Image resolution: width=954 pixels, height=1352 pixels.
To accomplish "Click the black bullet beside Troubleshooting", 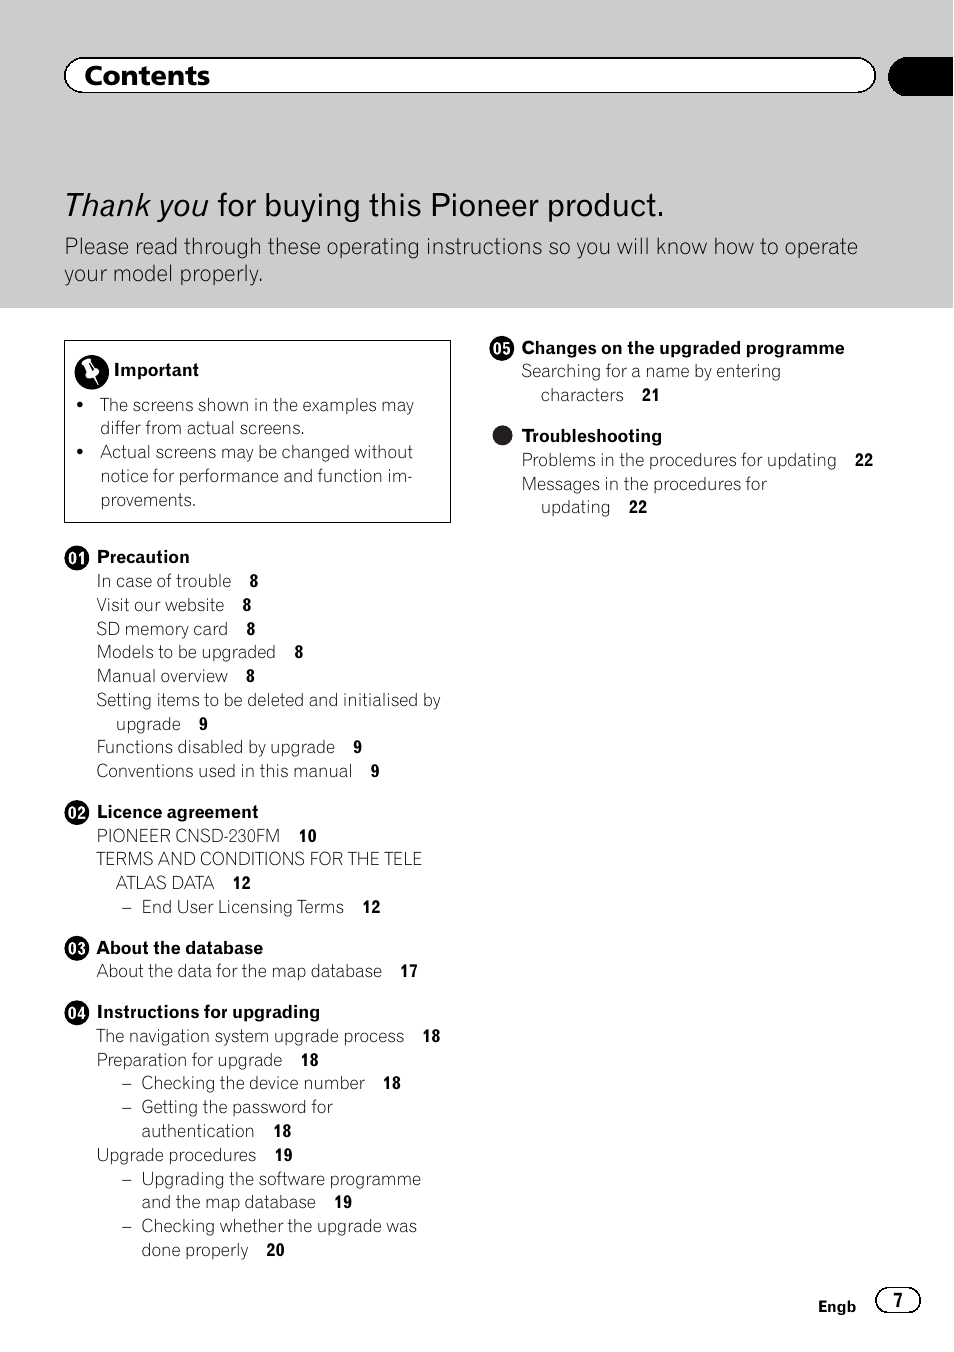I will [502, 436].
